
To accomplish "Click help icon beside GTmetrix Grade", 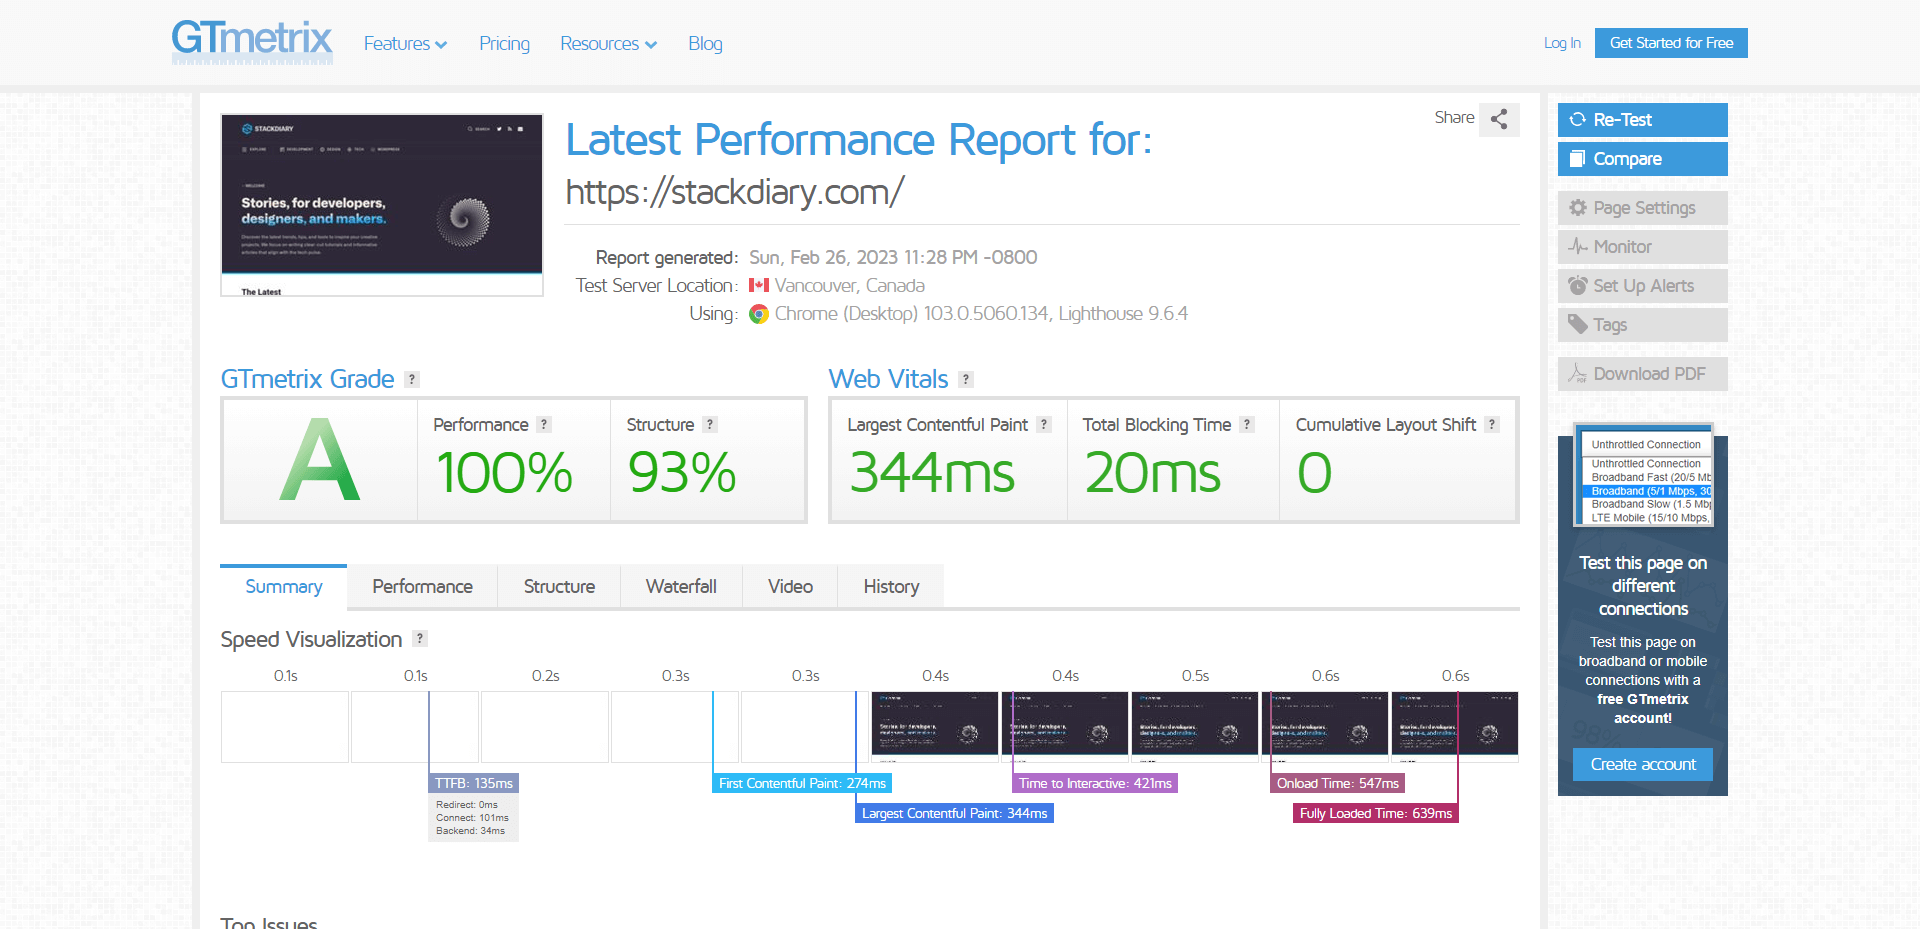I will (412, 380).
